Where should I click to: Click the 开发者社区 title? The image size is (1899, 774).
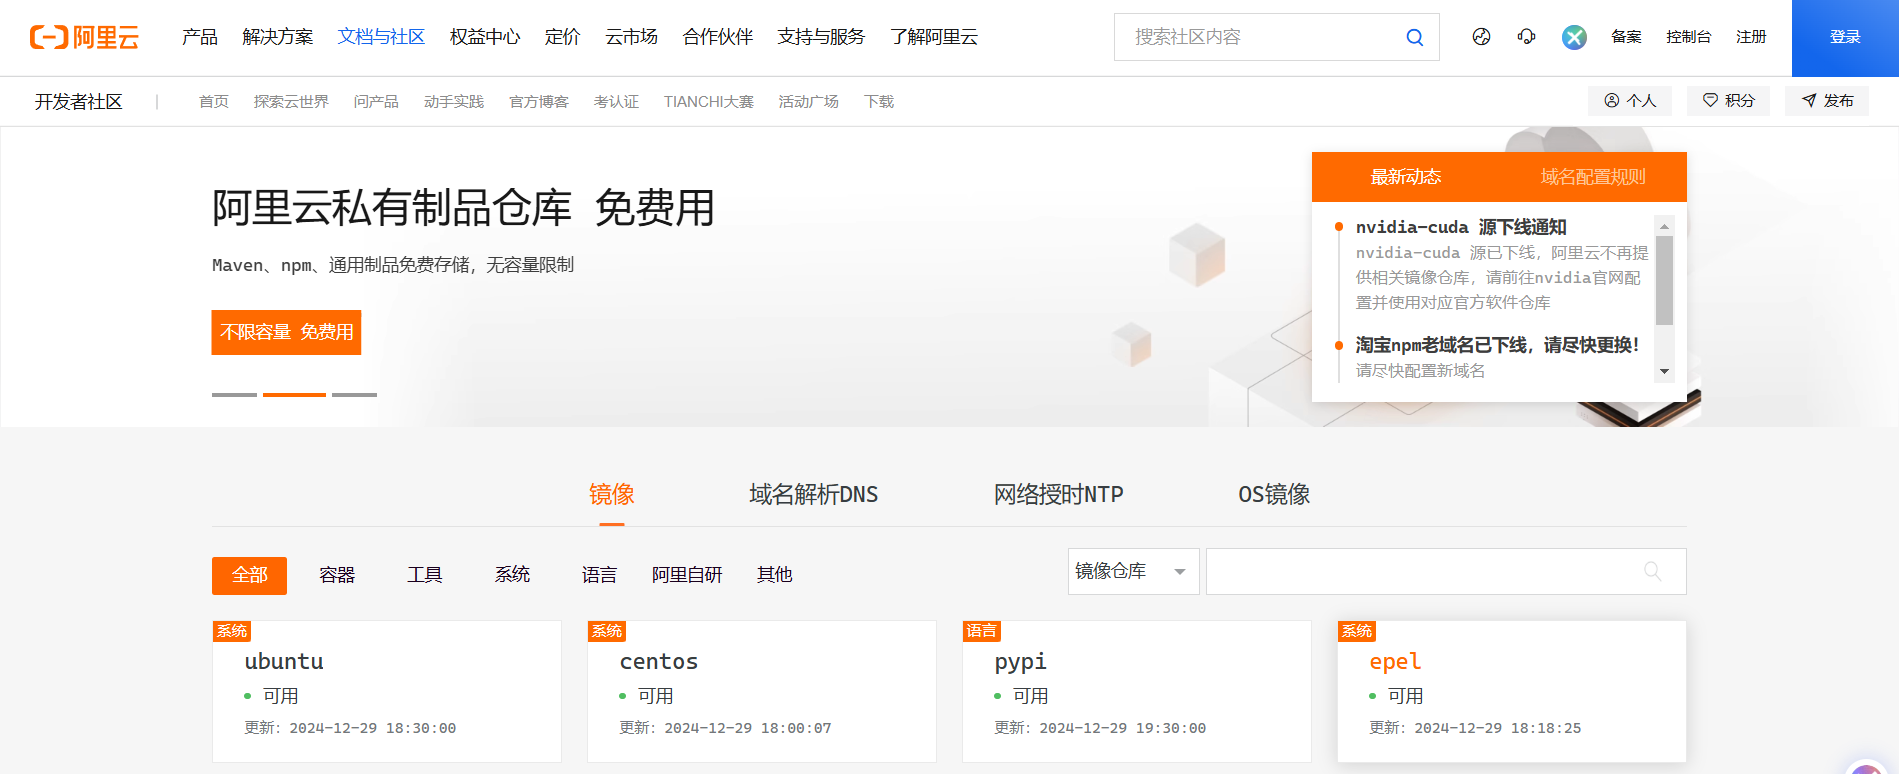(x=79, y=102)
